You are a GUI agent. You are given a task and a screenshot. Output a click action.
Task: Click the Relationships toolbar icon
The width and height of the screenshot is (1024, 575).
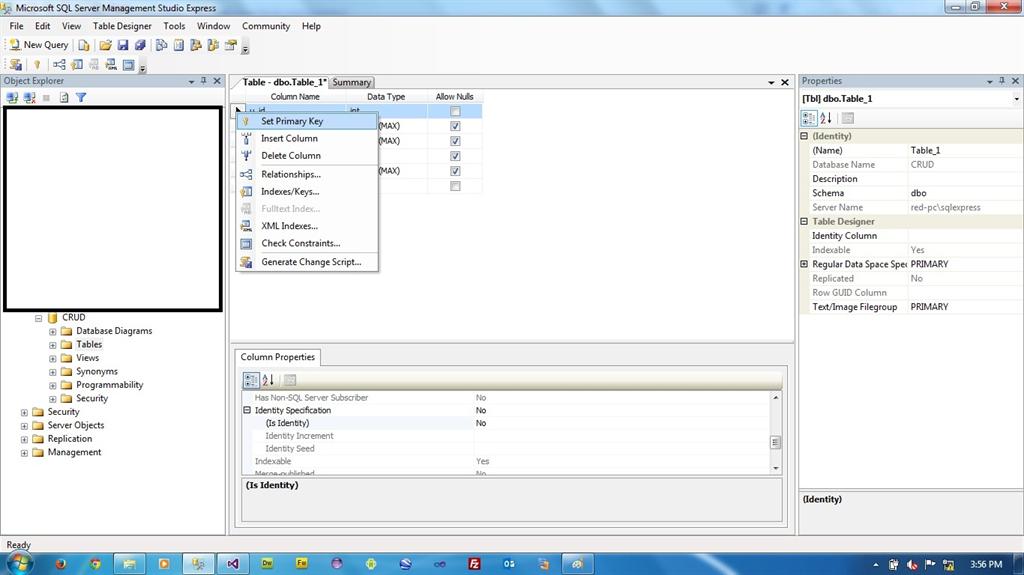59,64
